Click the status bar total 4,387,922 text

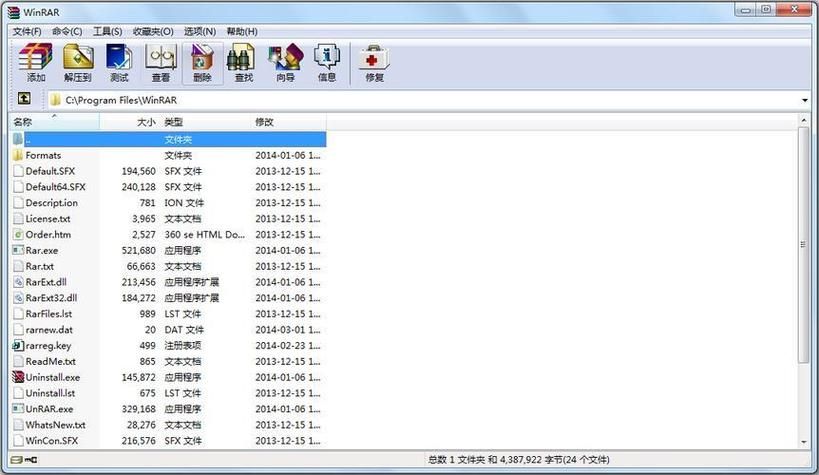click(x=518, y=460)
